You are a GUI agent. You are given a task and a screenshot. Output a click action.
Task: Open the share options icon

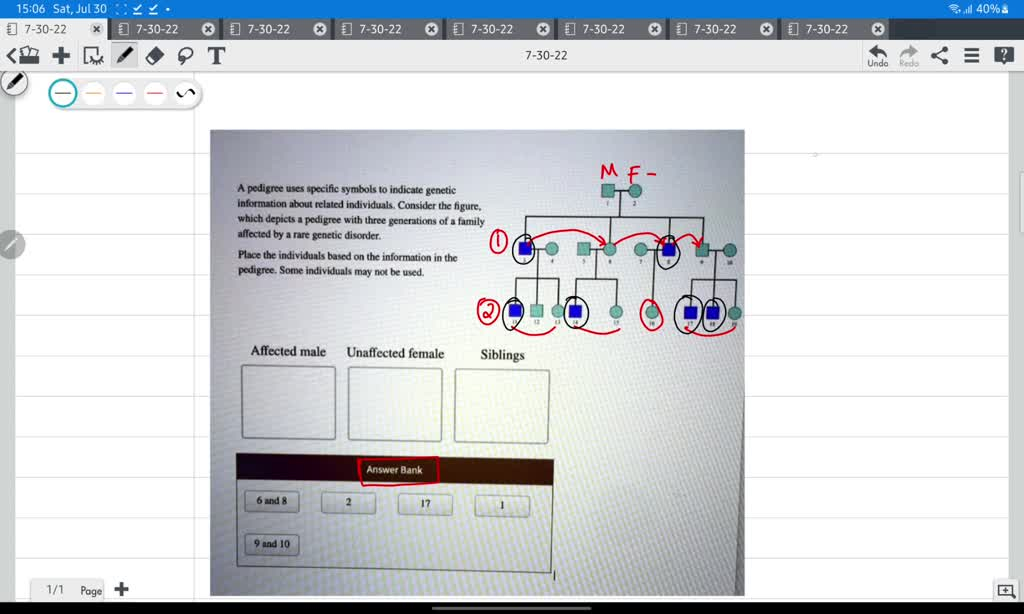(940, 56)
